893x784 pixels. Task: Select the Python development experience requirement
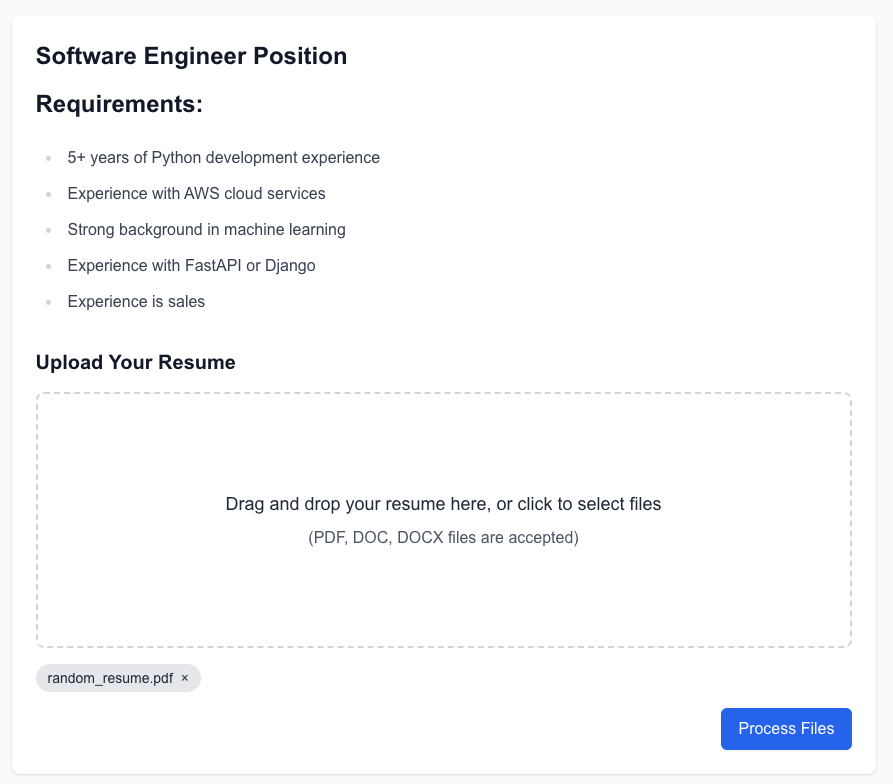(x=223, y=158)
